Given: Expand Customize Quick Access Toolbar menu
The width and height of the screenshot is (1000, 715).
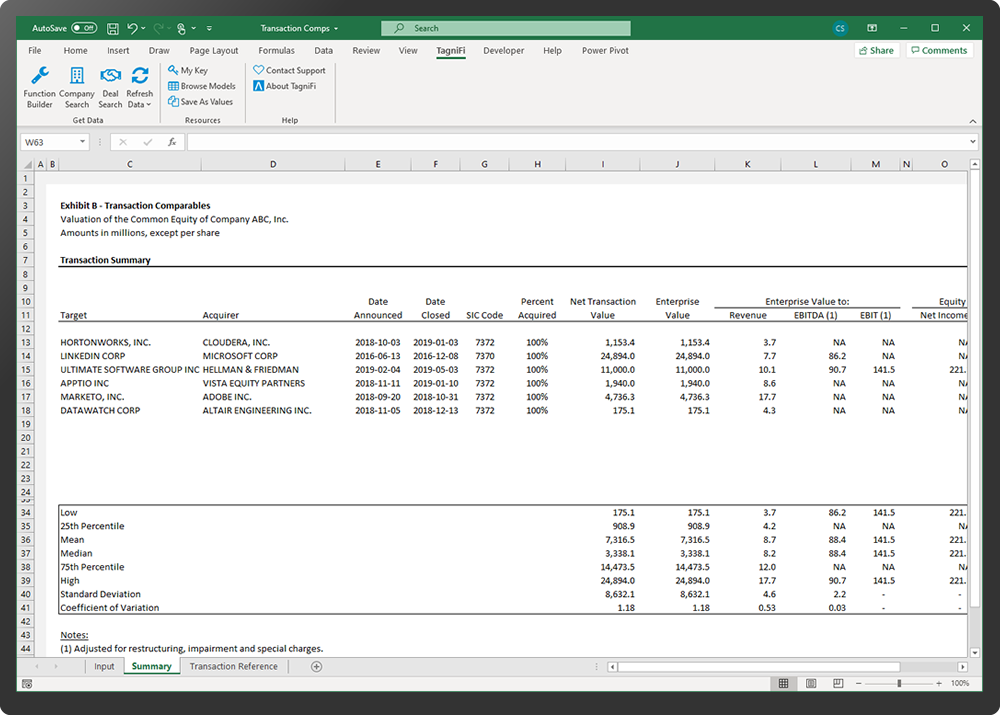Looking at the screenshot, I should 209,28.
